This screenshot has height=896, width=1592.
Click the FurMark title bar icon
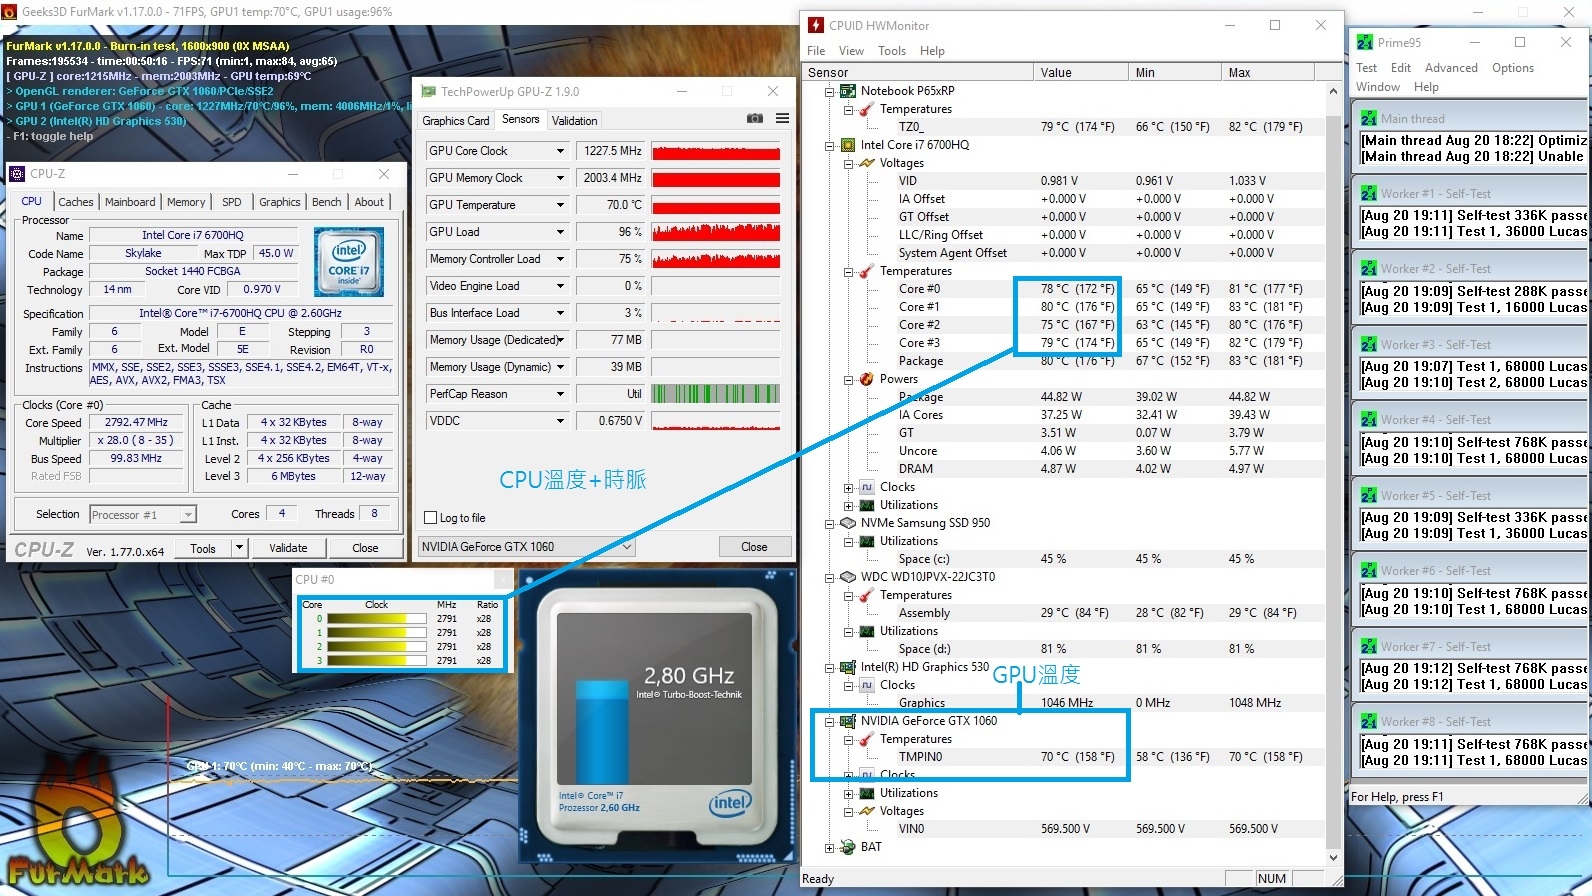[10, 12]
